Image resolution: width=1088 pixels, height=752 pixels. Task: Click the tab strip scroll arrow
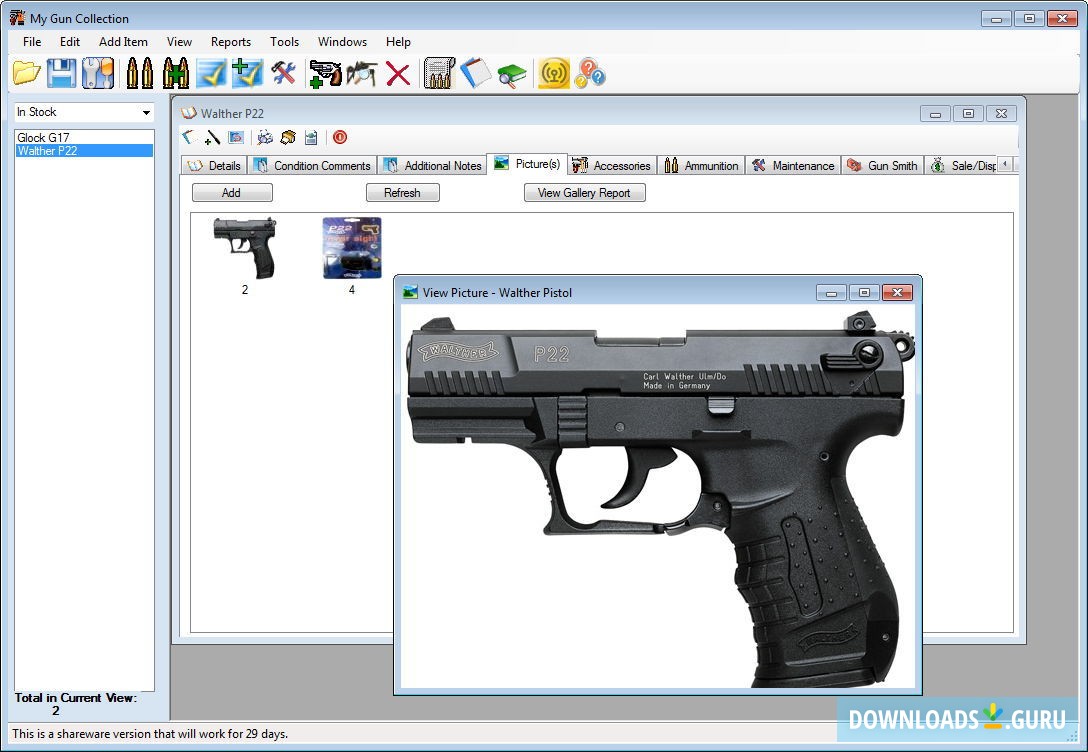point(1005,164)
